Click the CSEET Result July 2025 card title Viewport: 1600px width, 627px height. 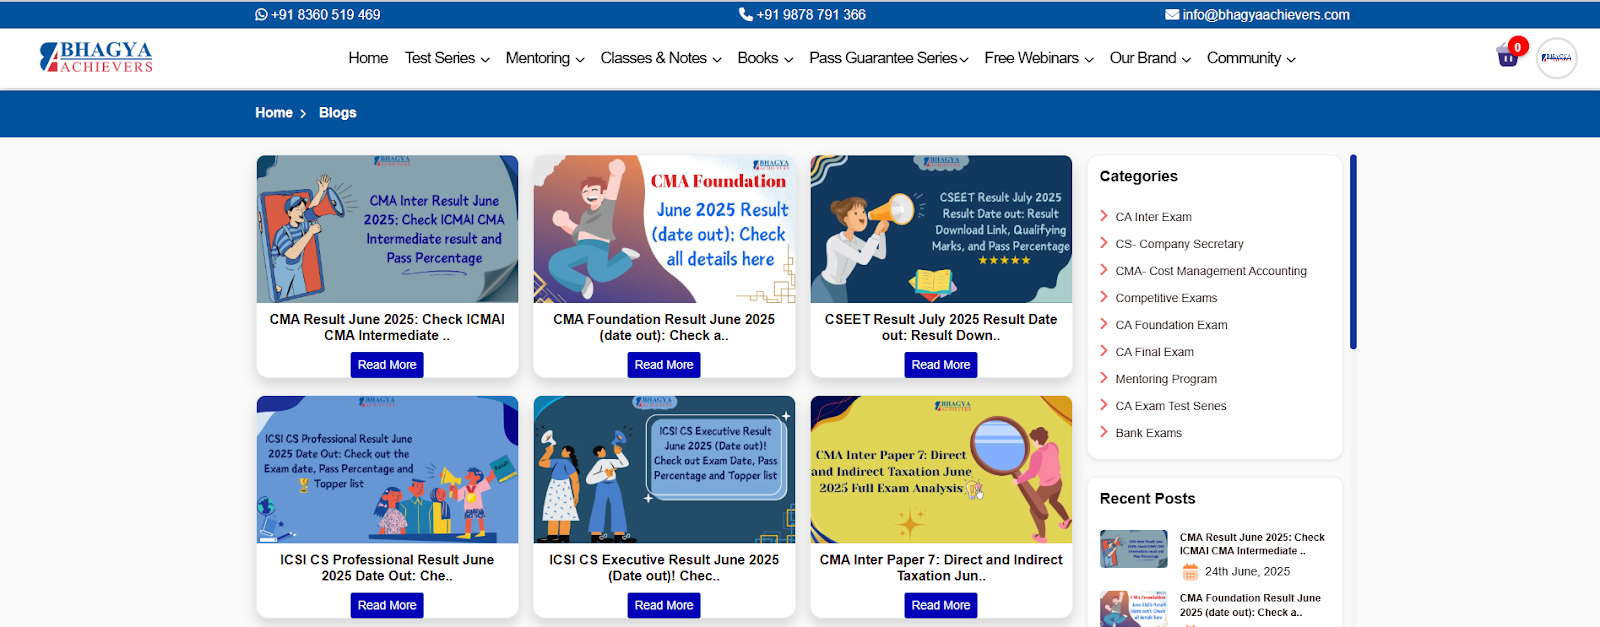941,327
